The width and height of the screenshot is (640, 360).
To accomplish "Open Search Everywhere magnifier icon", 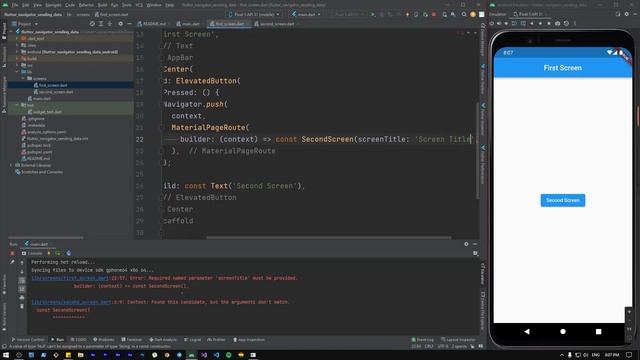I will coord(464,14).
